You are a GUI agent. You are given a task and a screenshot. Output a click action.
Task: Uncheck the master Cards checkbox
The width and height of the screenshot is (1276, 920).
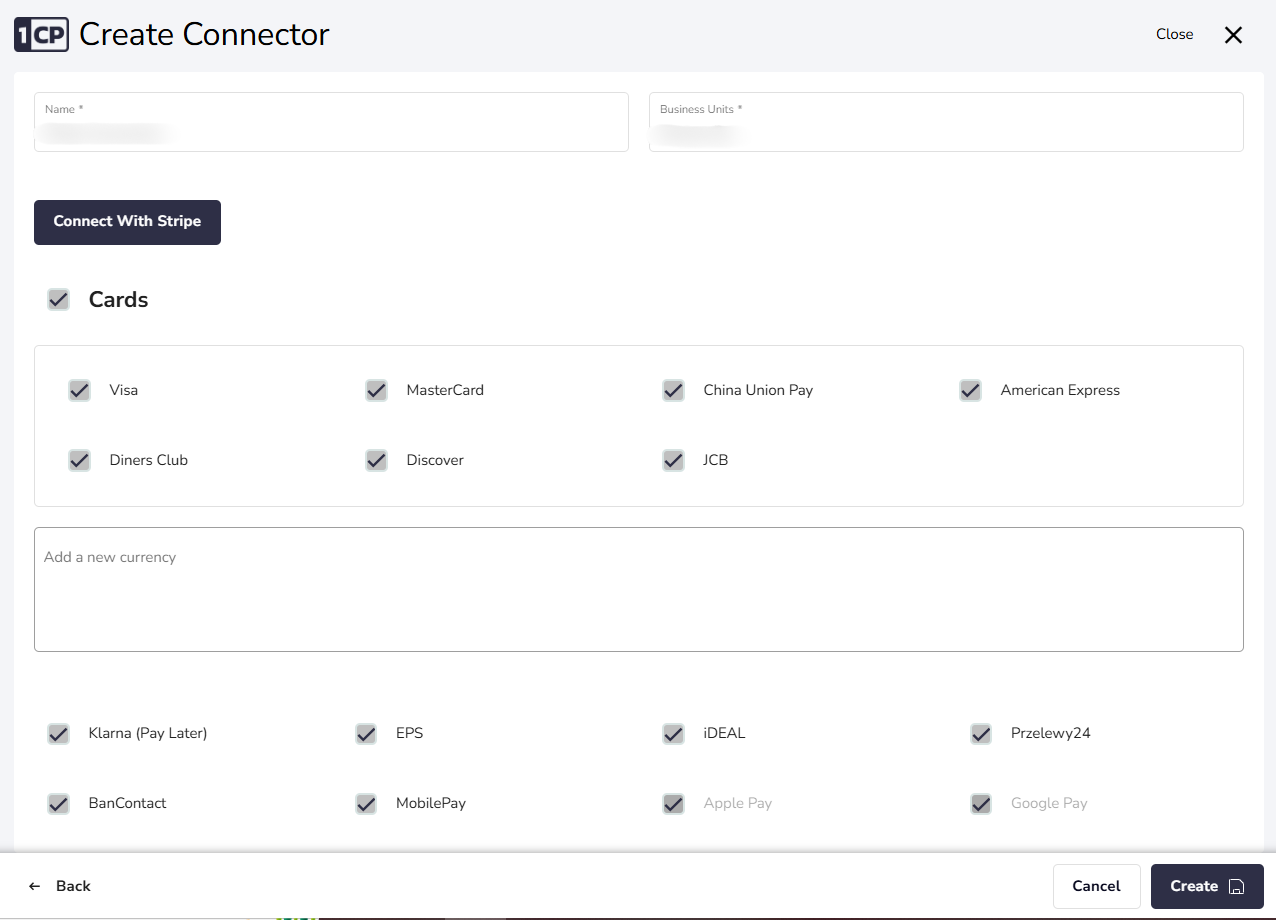(x=59, y=300)
